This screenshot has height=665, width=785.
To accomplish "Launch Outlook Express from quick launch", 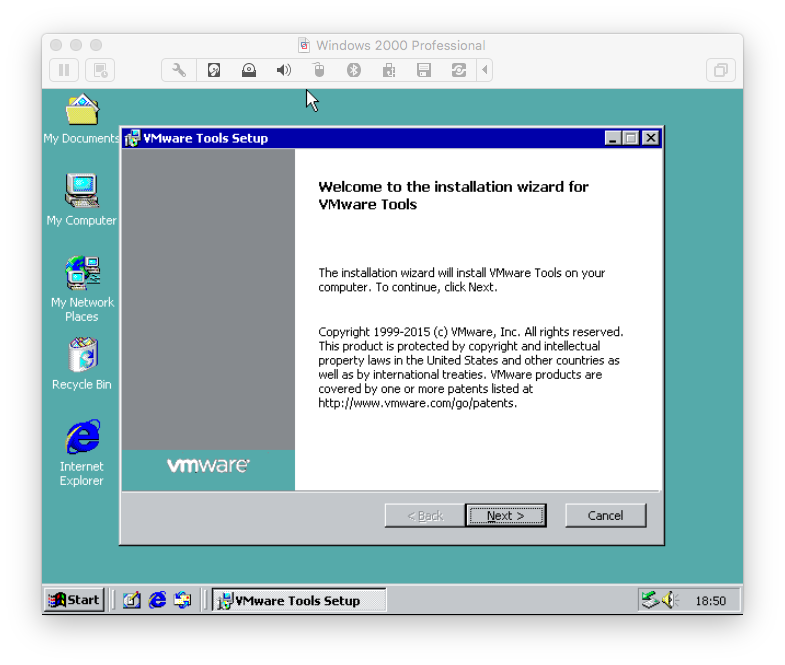I will pos(183,600).
